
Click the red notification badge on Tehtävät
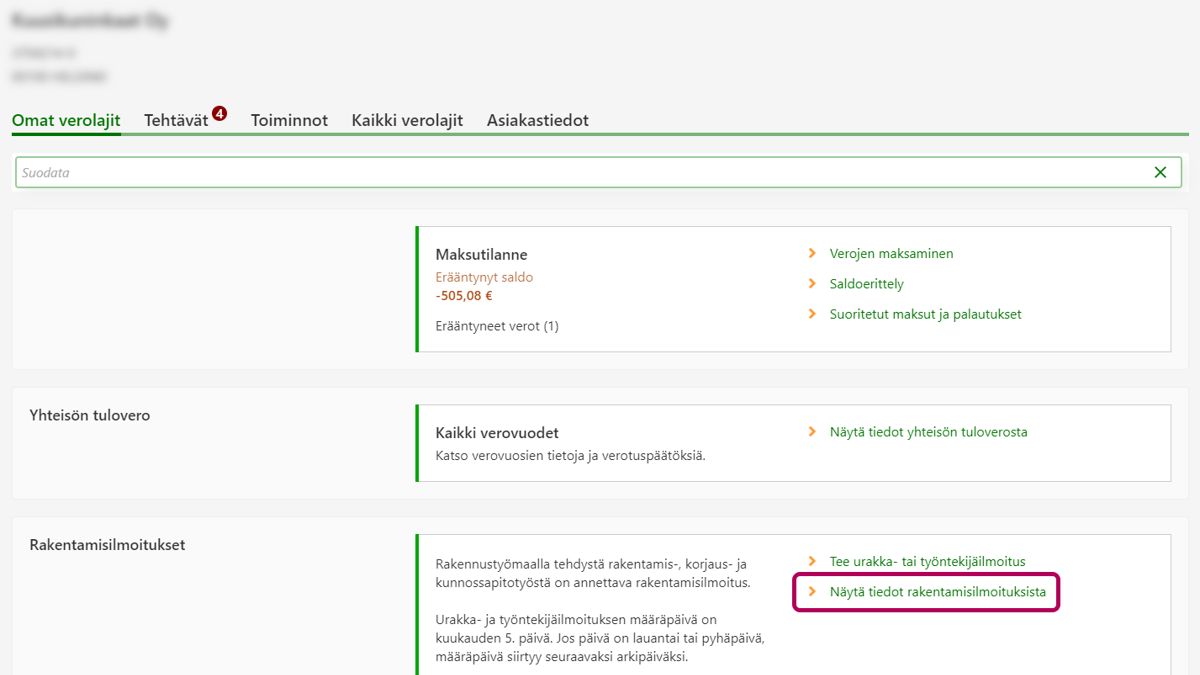click(219, 114)
